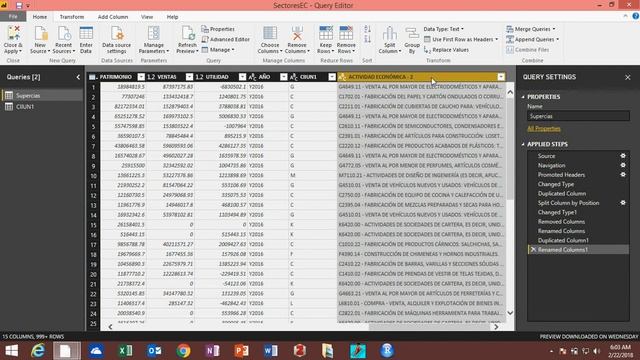The width and height of the screenshot is (640, 360).
Task: Open Promoted Headers step settings gear
Action: pyautogui.click(x=623, y=175)
